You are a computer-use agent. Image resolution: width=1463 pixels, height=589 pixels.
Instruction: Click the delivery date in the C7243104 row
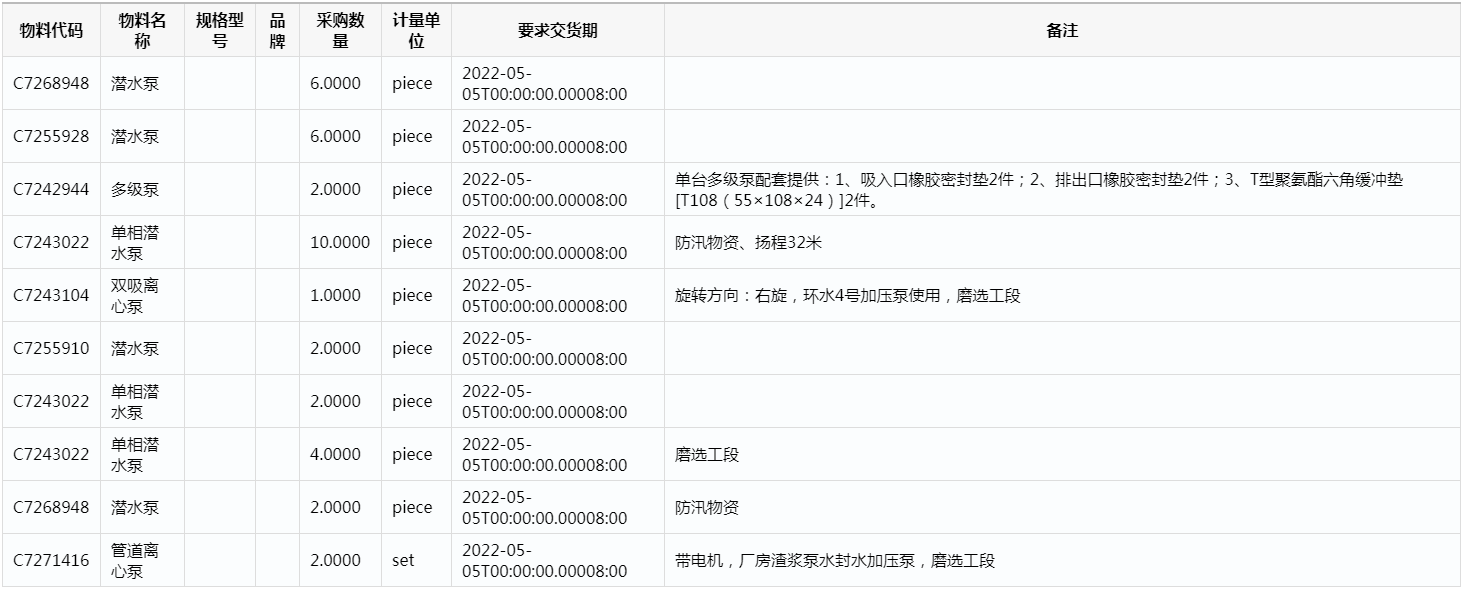pos(545,295)
